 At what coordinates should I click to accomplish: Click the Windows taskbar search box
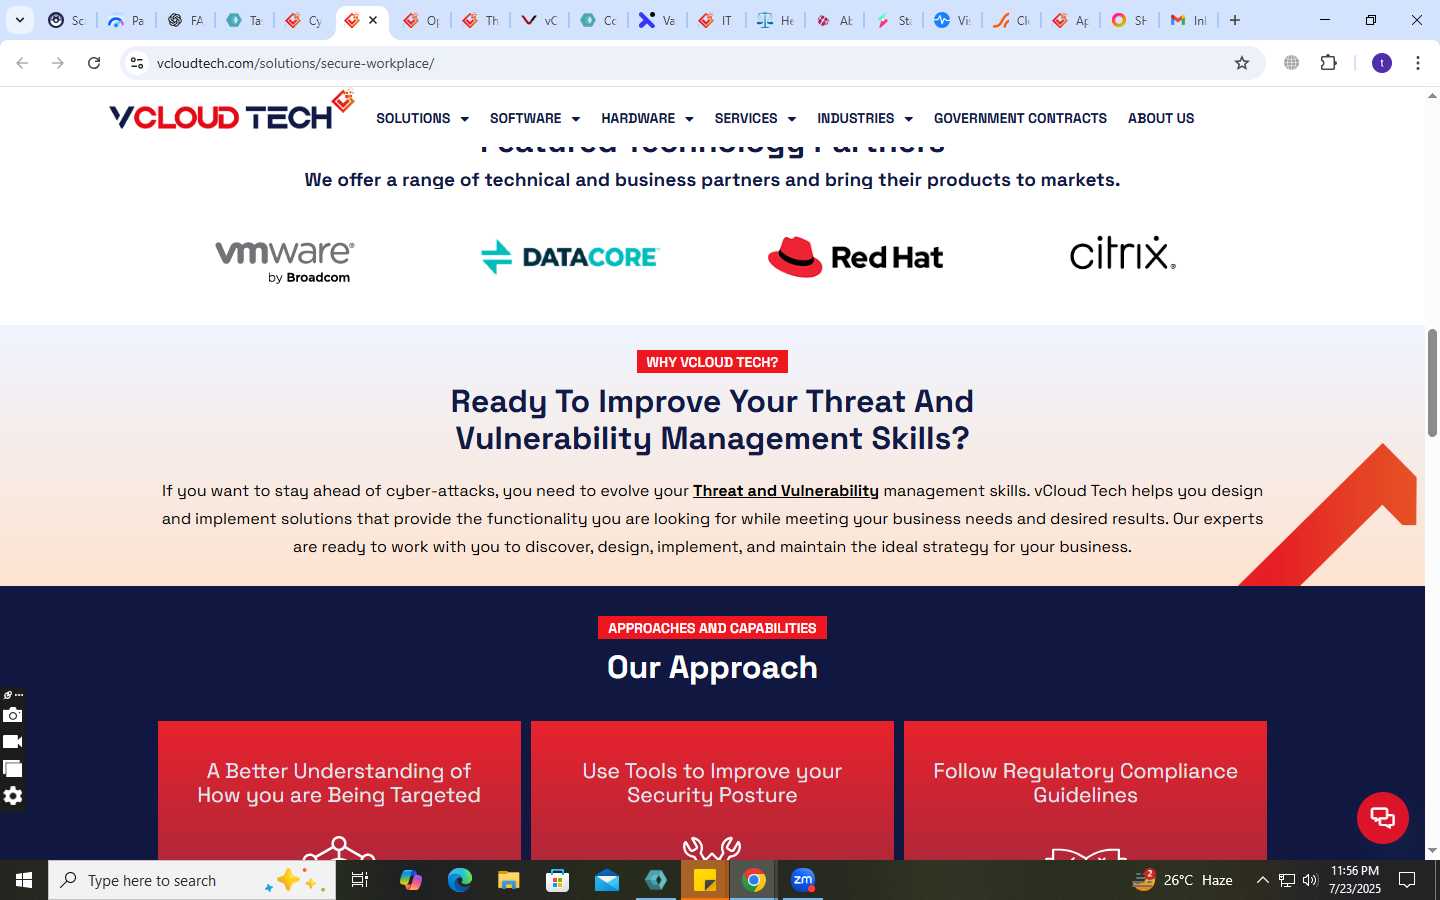click(192, 880)
